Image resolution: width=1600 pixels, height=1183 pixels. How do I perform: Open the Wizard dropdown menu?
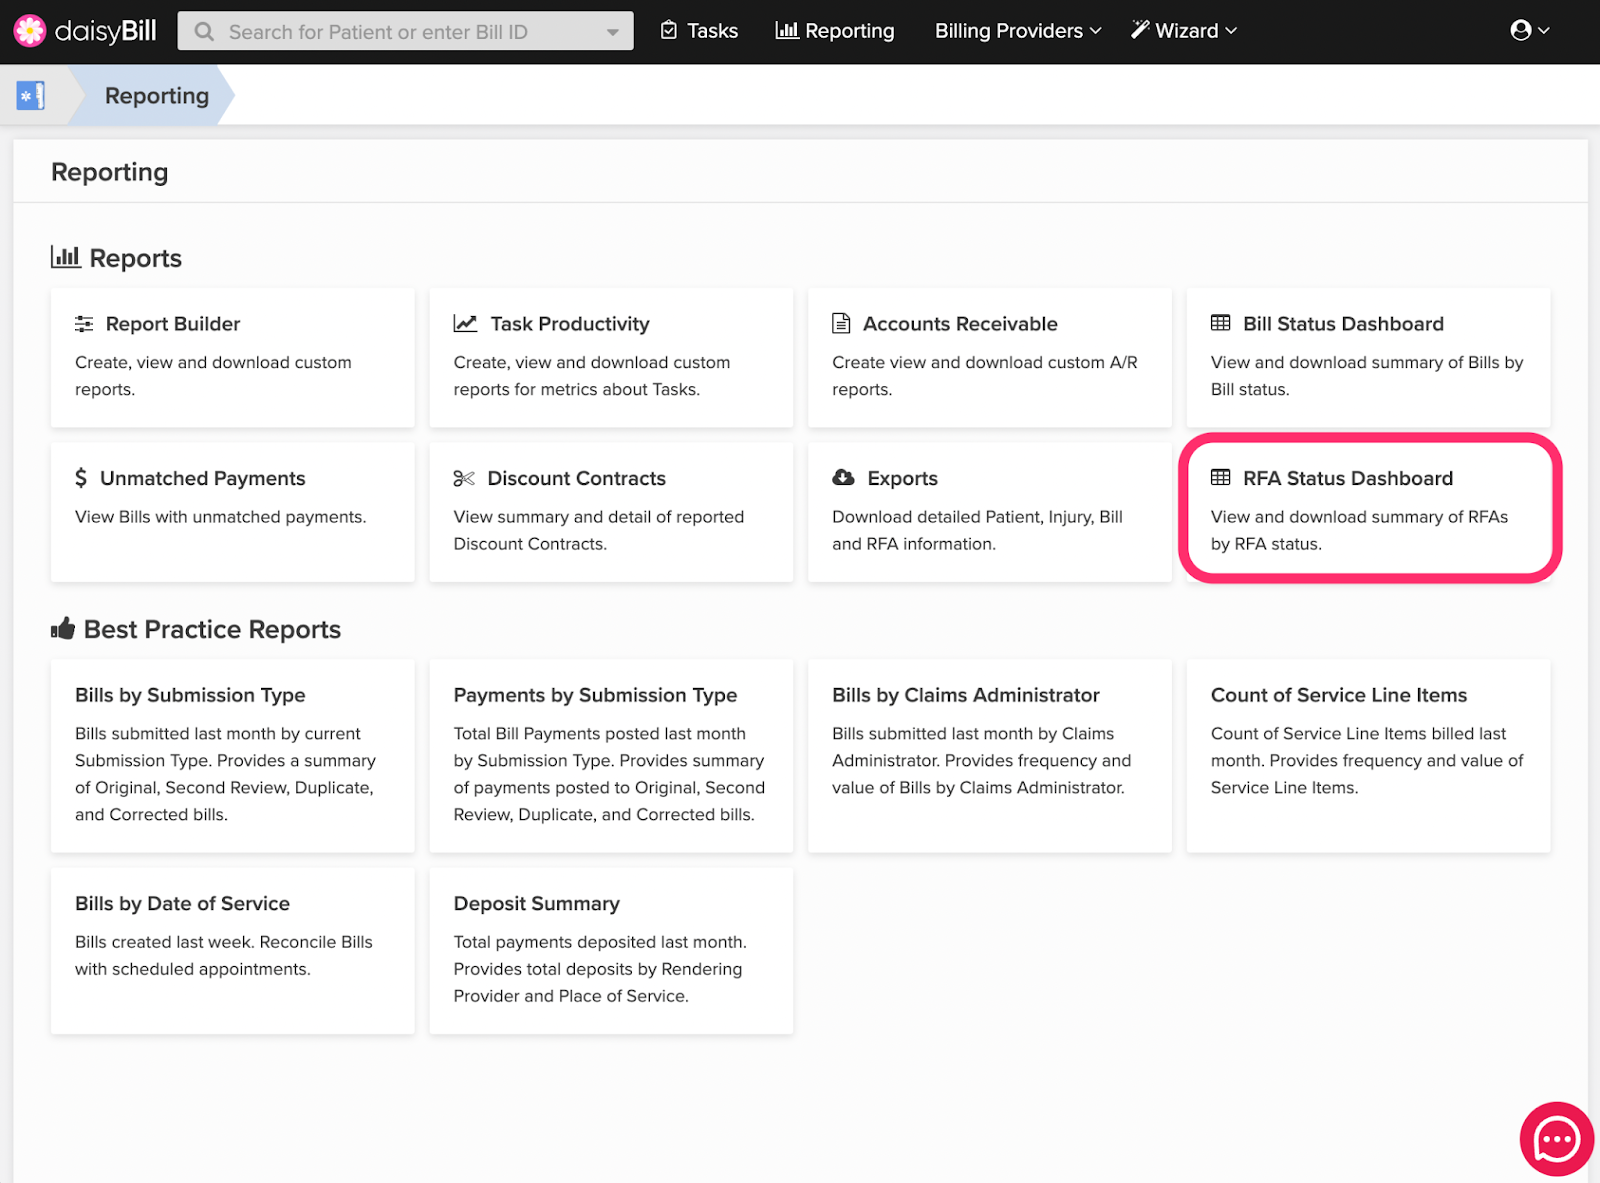[x=1184, y=31]
